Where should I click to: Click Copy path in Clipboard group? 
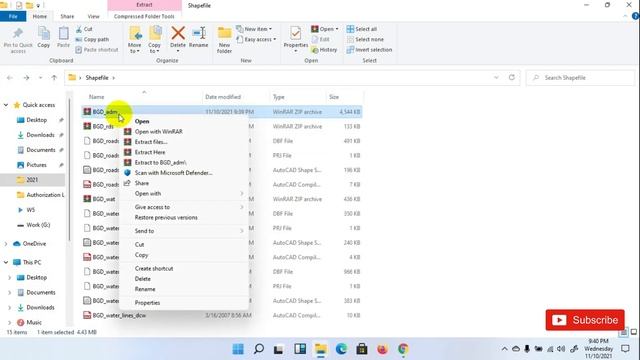[x=92, y=39]
